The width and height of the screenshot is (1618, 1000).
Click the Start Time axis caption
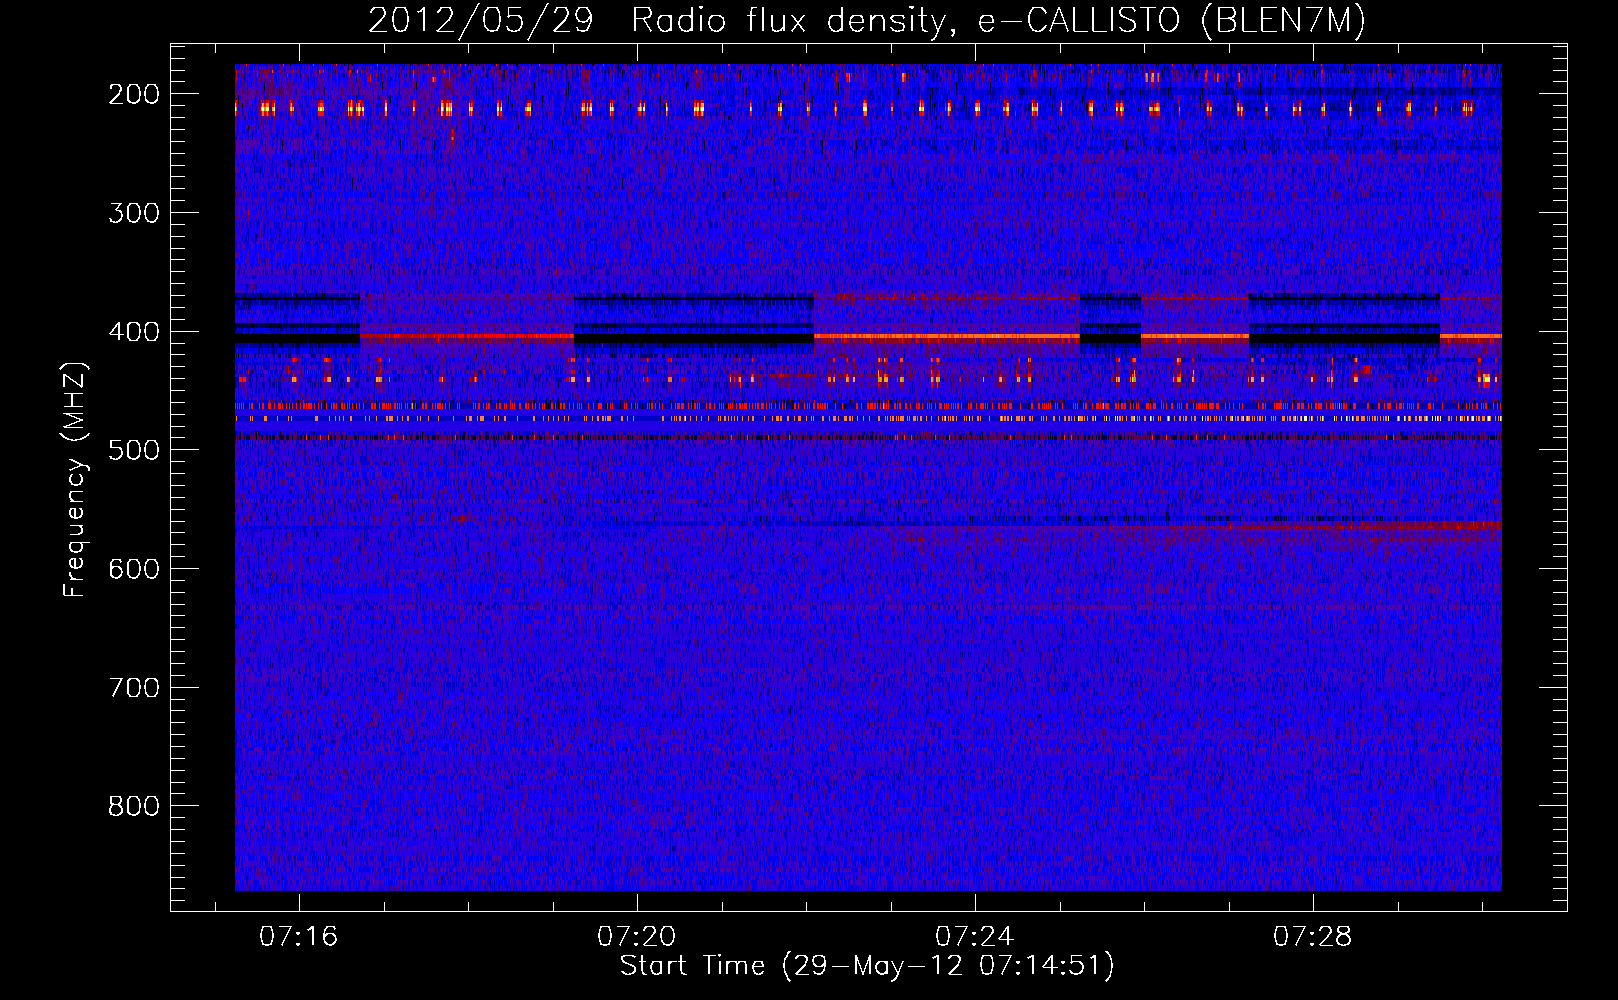[x=867, y=966]
